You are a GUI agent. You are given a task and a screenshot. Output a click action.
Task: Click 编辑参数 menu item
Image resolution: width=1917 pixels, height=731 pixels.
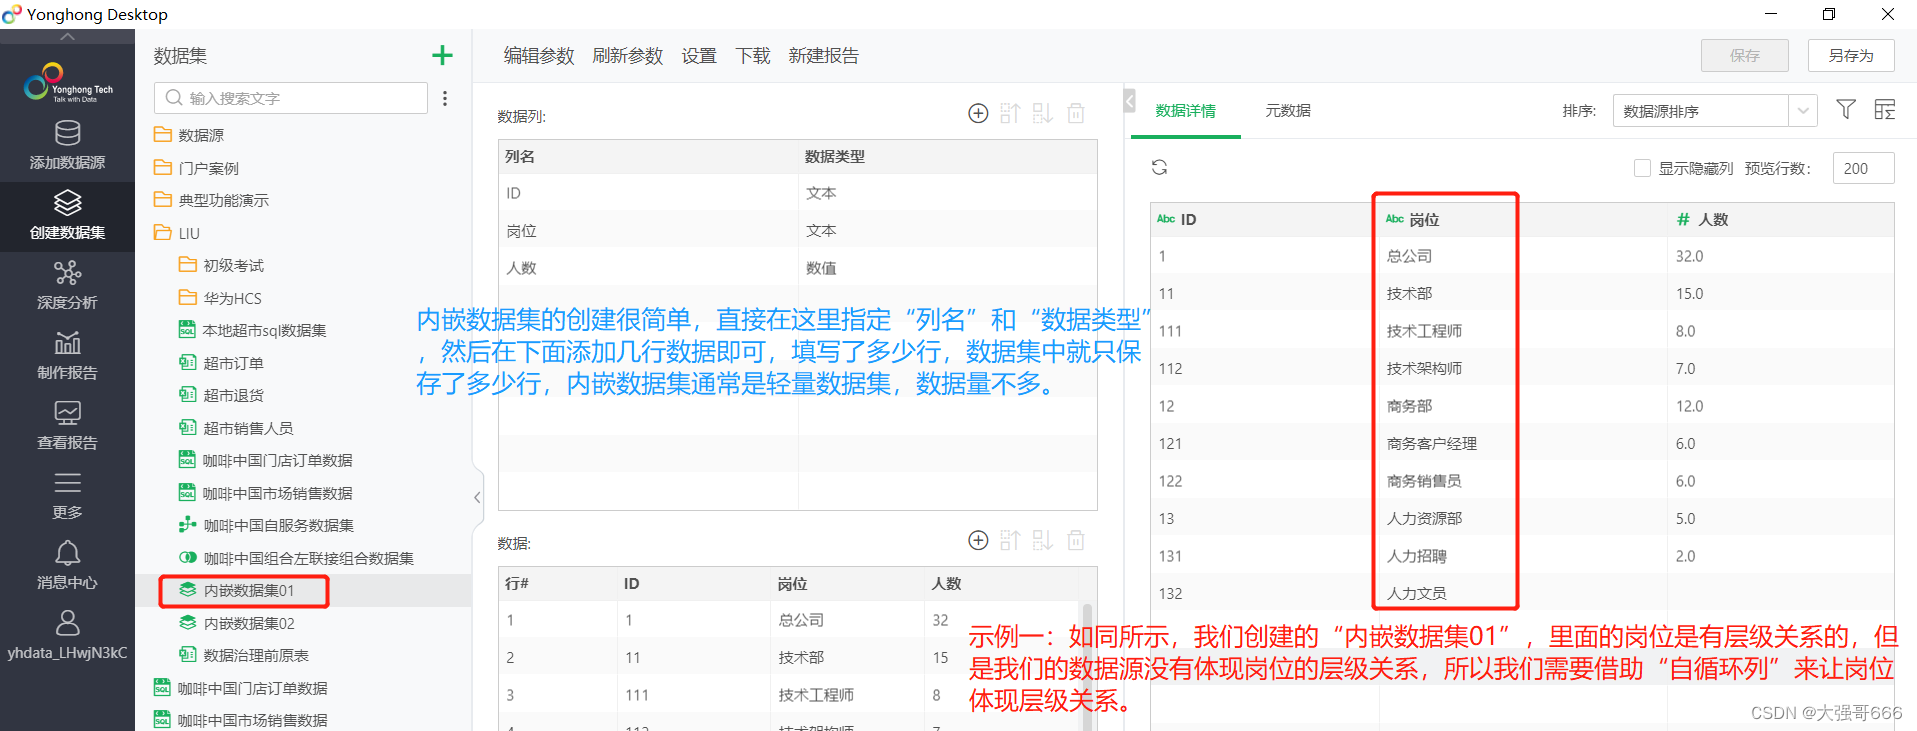tap(539, 56)
